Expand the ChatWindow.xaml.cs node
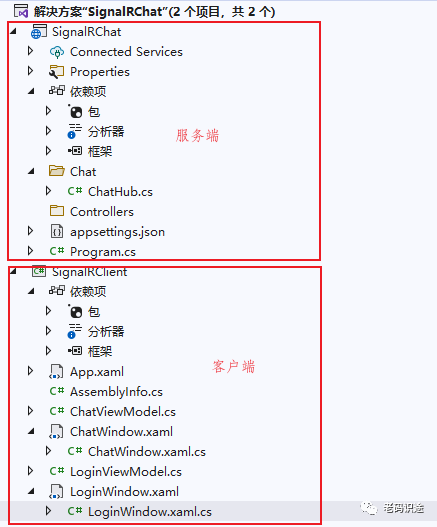437x527 pixels. coord(48,451)
